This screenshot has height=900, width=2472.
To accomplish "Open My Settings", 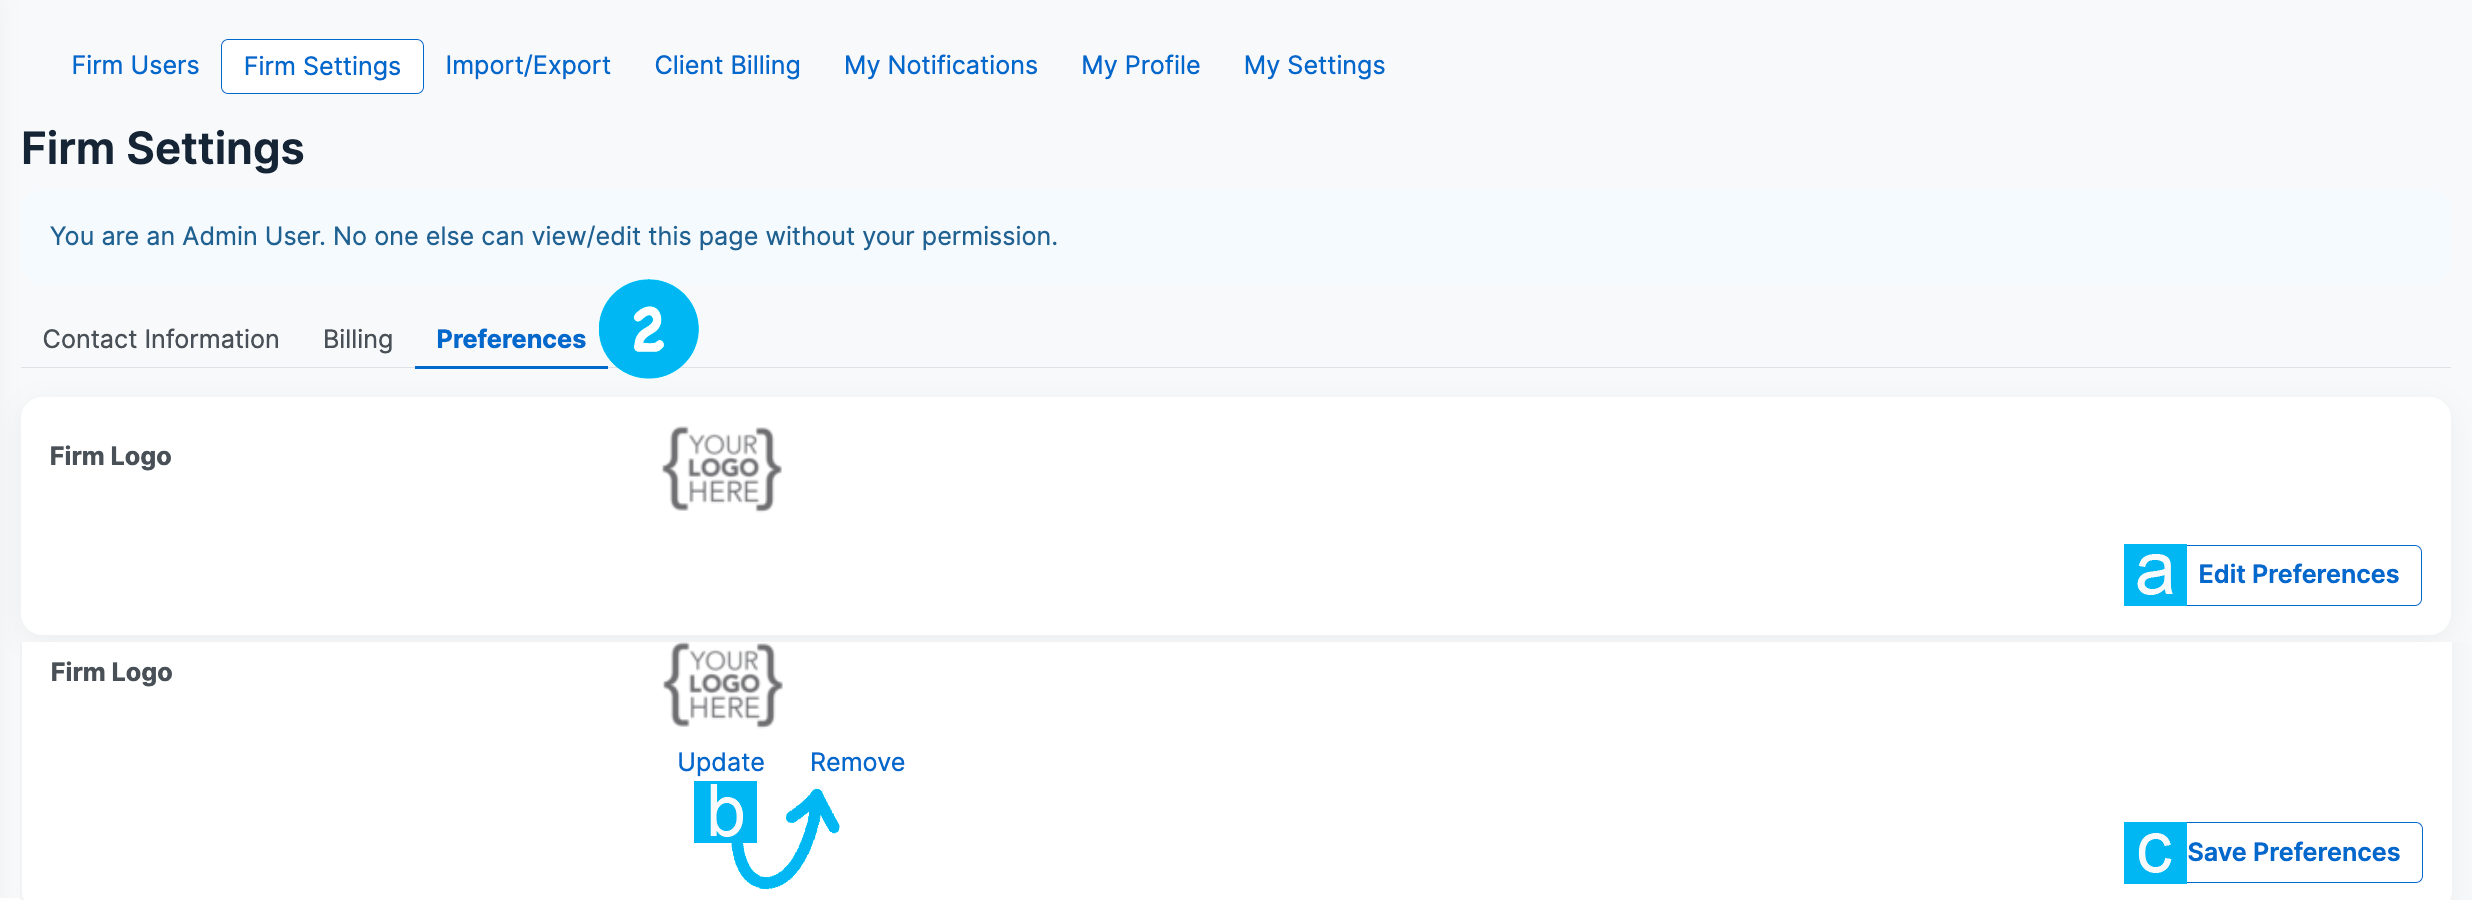I will click(1314, 65).
